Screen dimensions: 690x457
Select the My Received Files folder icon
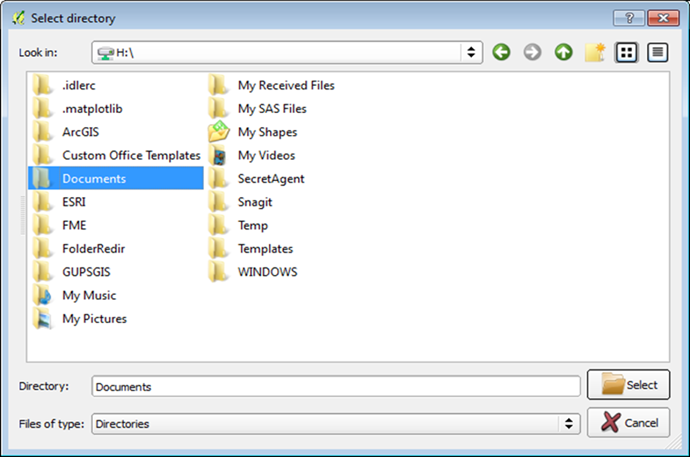[219, 85]
